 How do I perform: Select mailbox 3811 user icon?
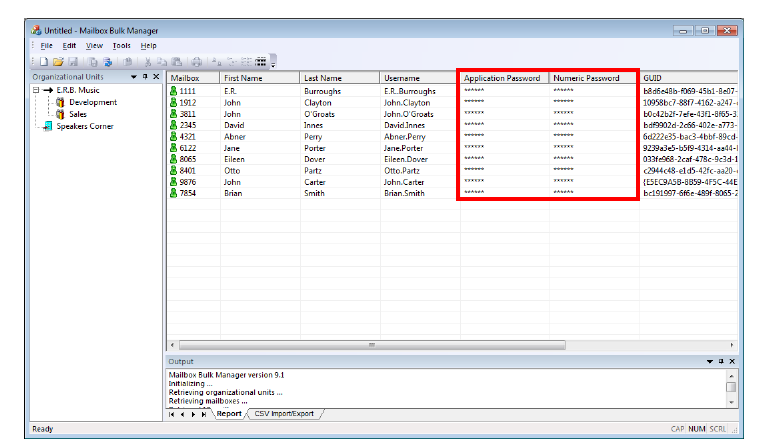(x=173, y=114)
